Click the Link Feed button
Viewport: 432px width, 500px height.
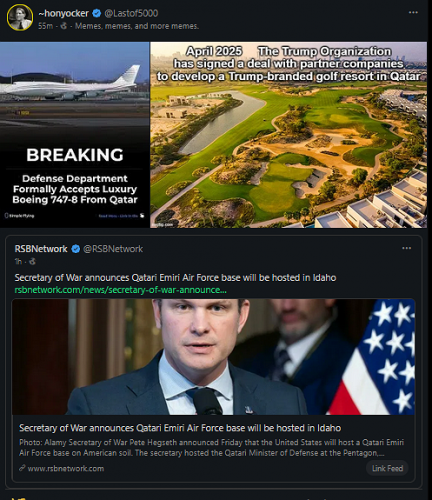387,468
